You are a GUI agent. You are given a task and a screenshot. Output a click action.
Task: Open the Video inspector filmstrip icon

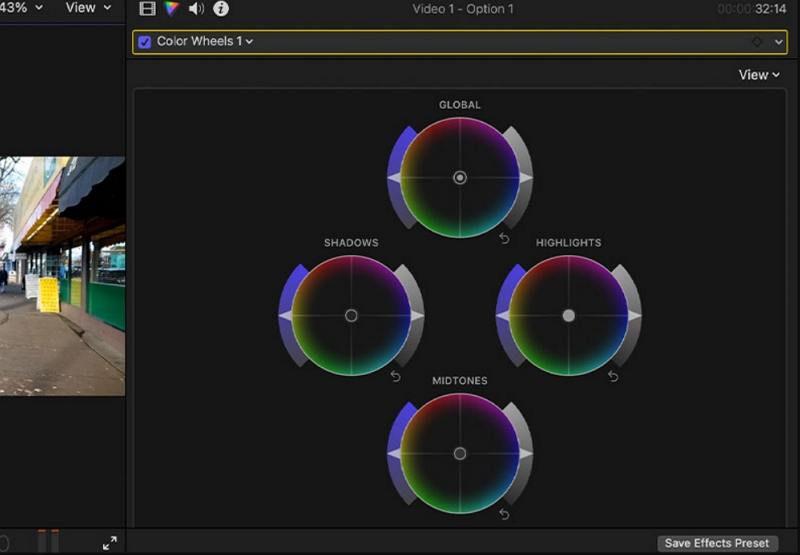tap(148, 9)
